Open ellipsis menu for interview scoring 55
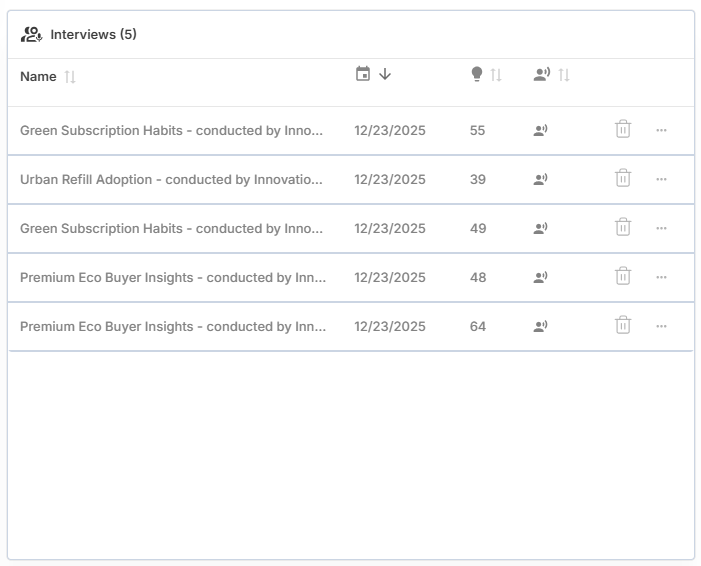Screen dimensions: 701x566 (661, 130)
